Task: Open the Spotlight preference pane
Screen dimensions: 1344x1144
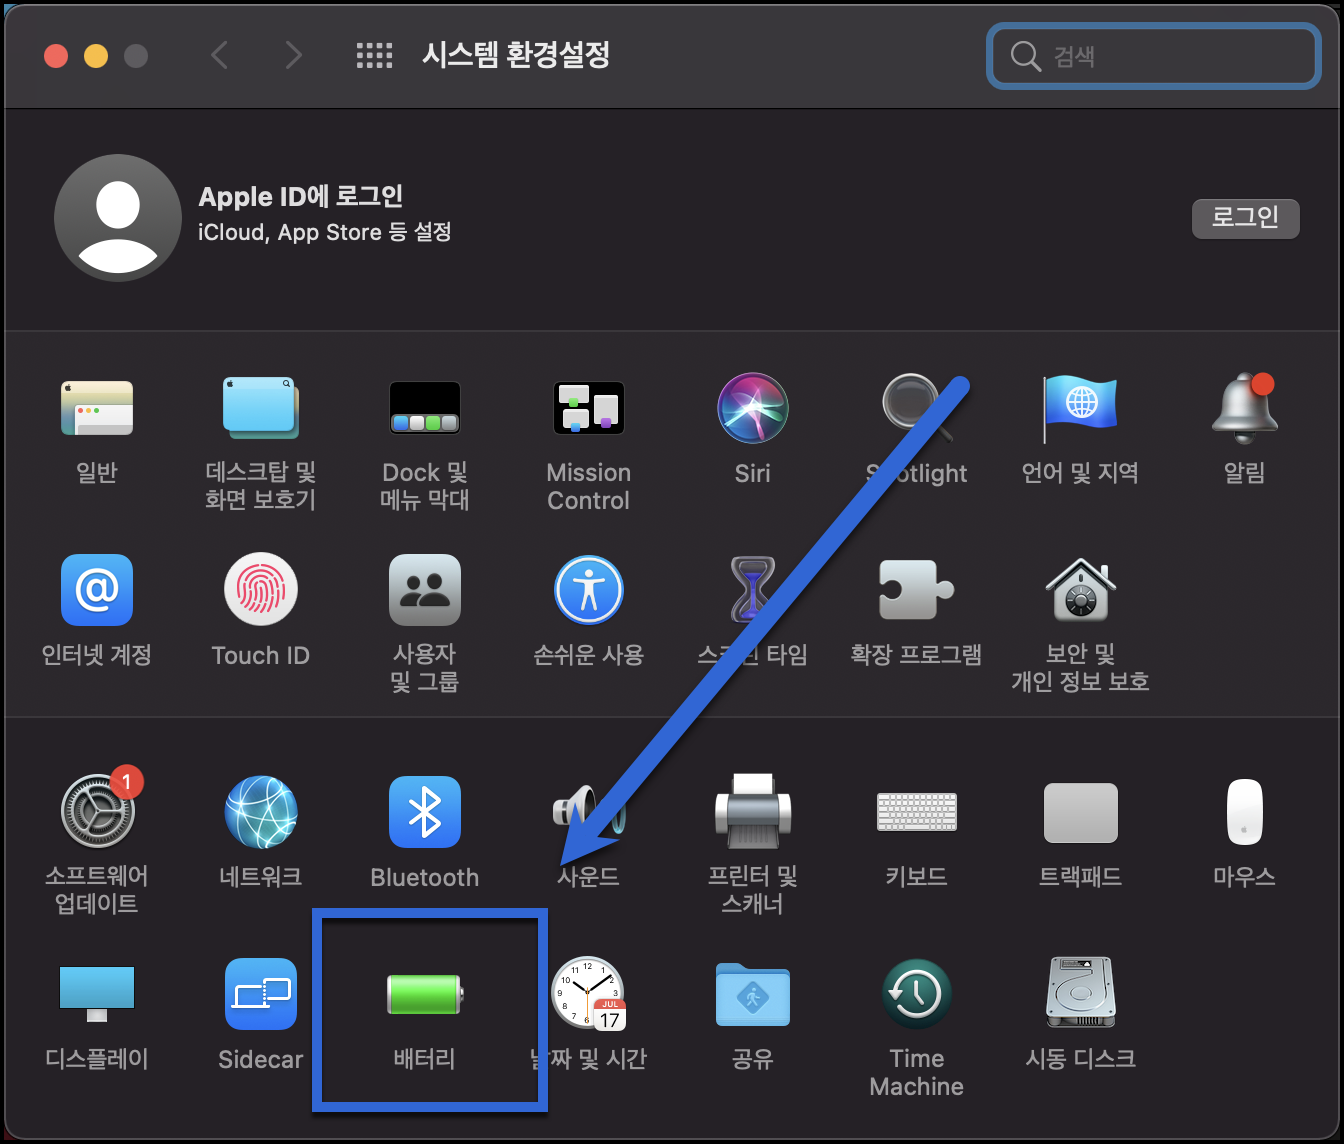Action: (x=916, y=408)
